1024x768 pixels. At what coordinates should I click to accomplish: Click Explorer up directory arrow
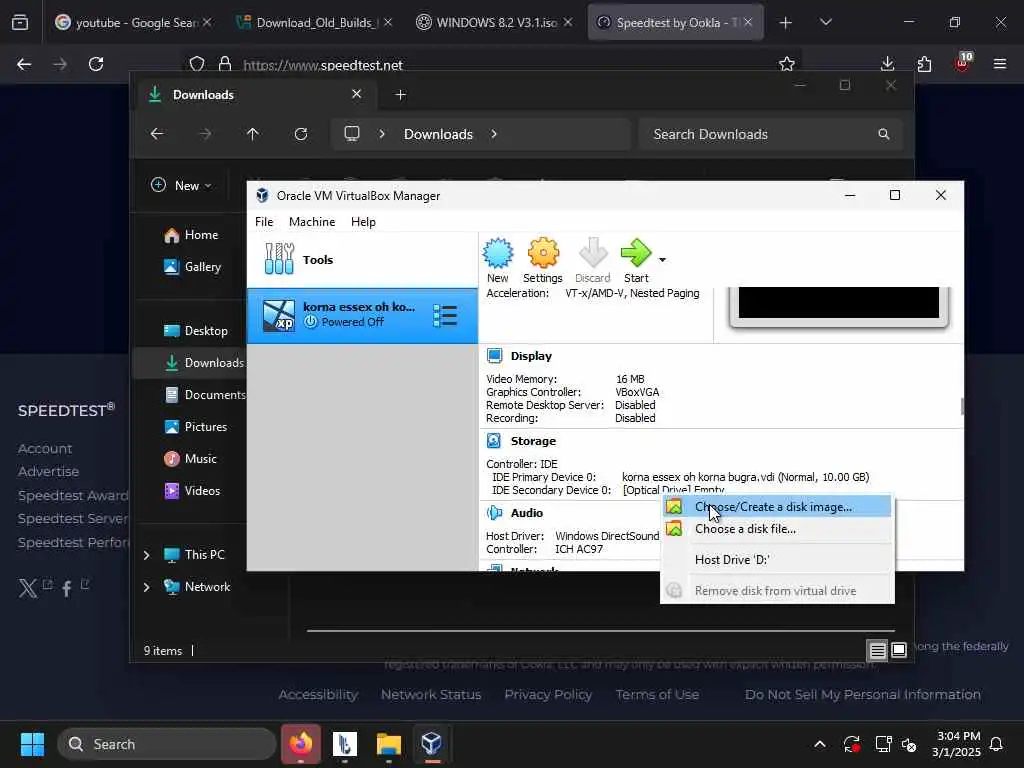253,134
